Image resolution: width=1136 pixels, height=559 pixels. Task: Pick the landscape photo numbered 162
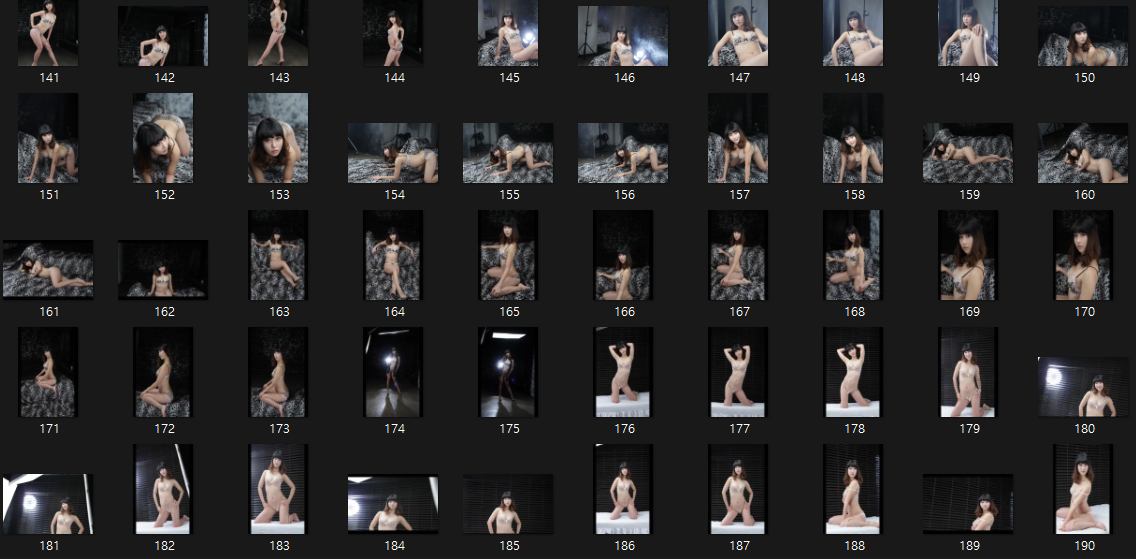163,270
